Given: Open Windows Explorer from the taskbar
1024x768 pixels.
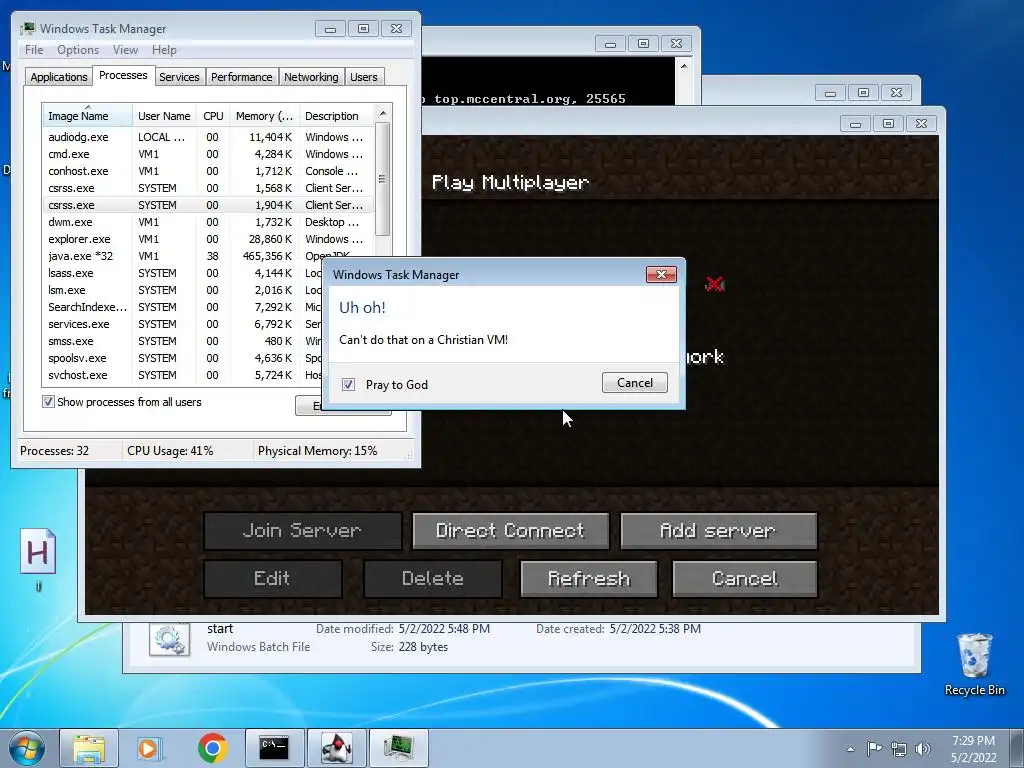Looking at the screenshot, I should coord(89,748).
